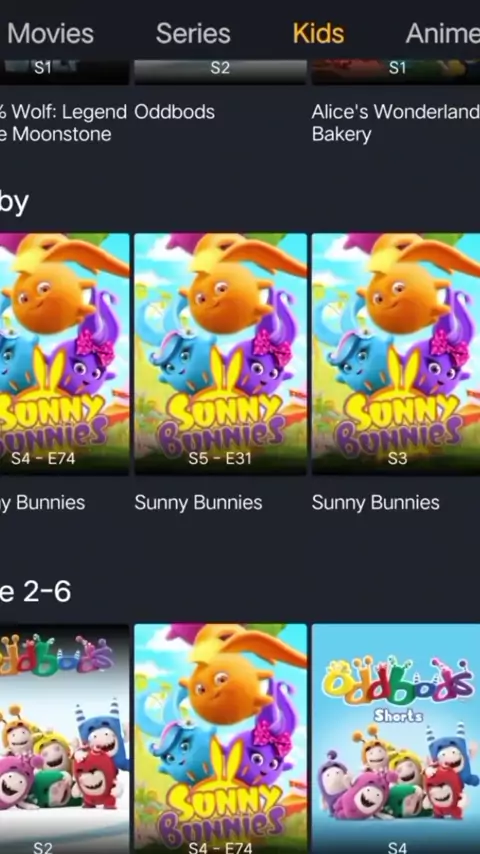Open Oddbods Shorts S4 poster
This screenshot has height=854, width=480.
click(x=396, y=739)
